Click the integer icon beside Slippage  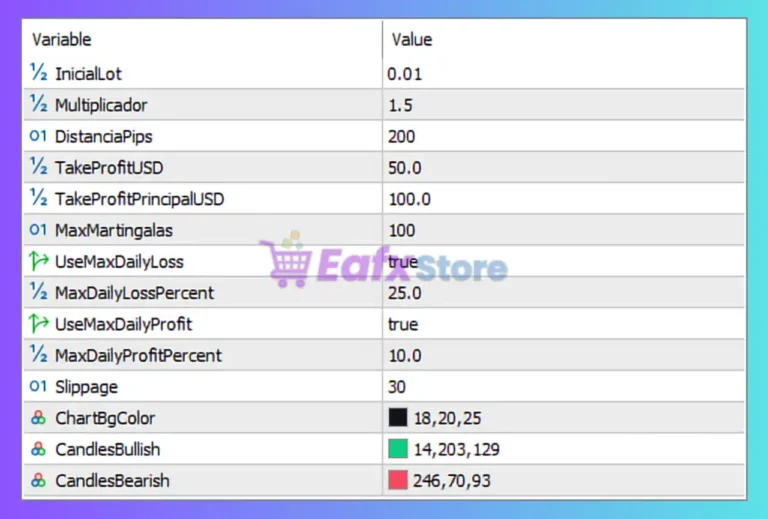(38, 386)
